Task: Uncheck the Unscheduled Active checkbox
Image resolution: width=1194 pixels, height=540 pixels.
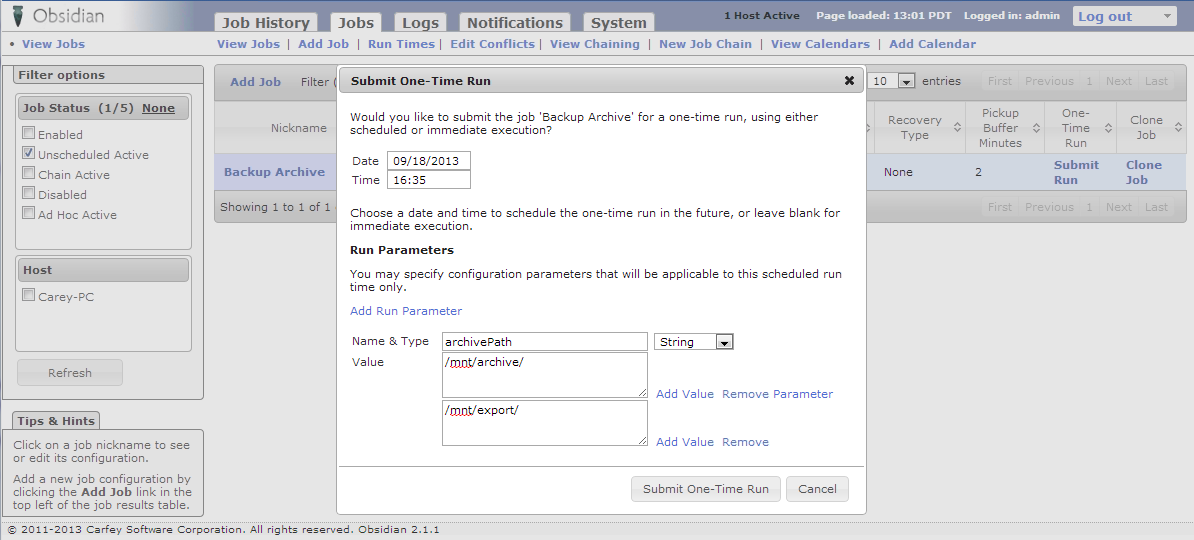Action: [29, 154]
